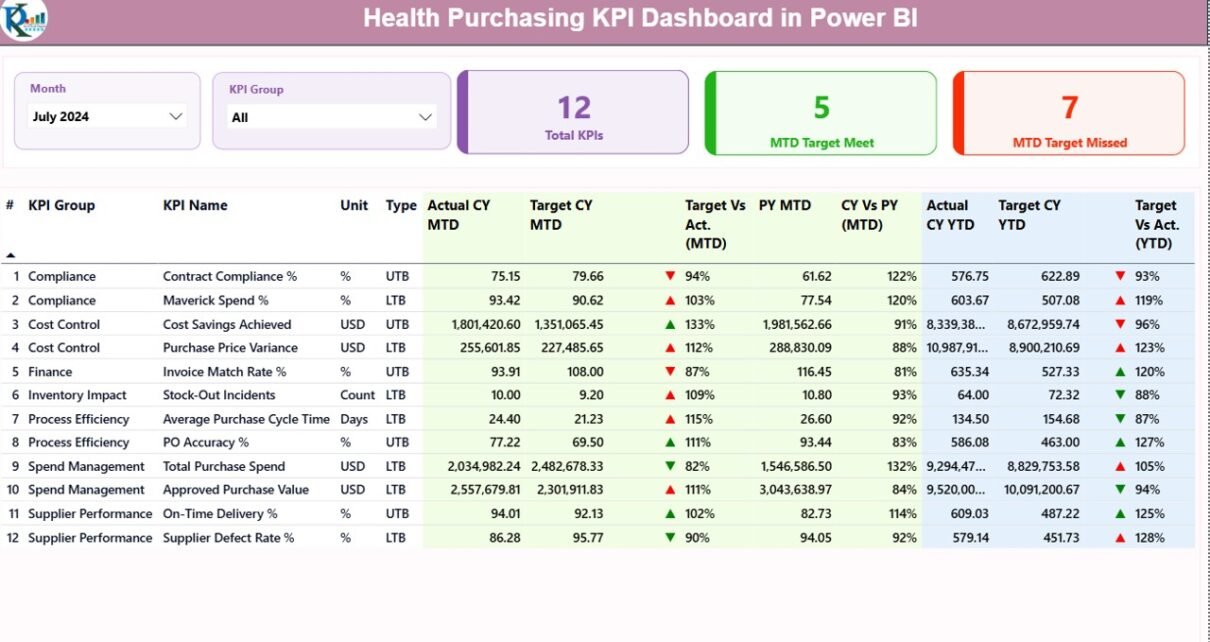This screenshot has height=642, width=1210.
Task: Click the KPI Group dropdown chevron arrow
Action: [x=426, y=118]
